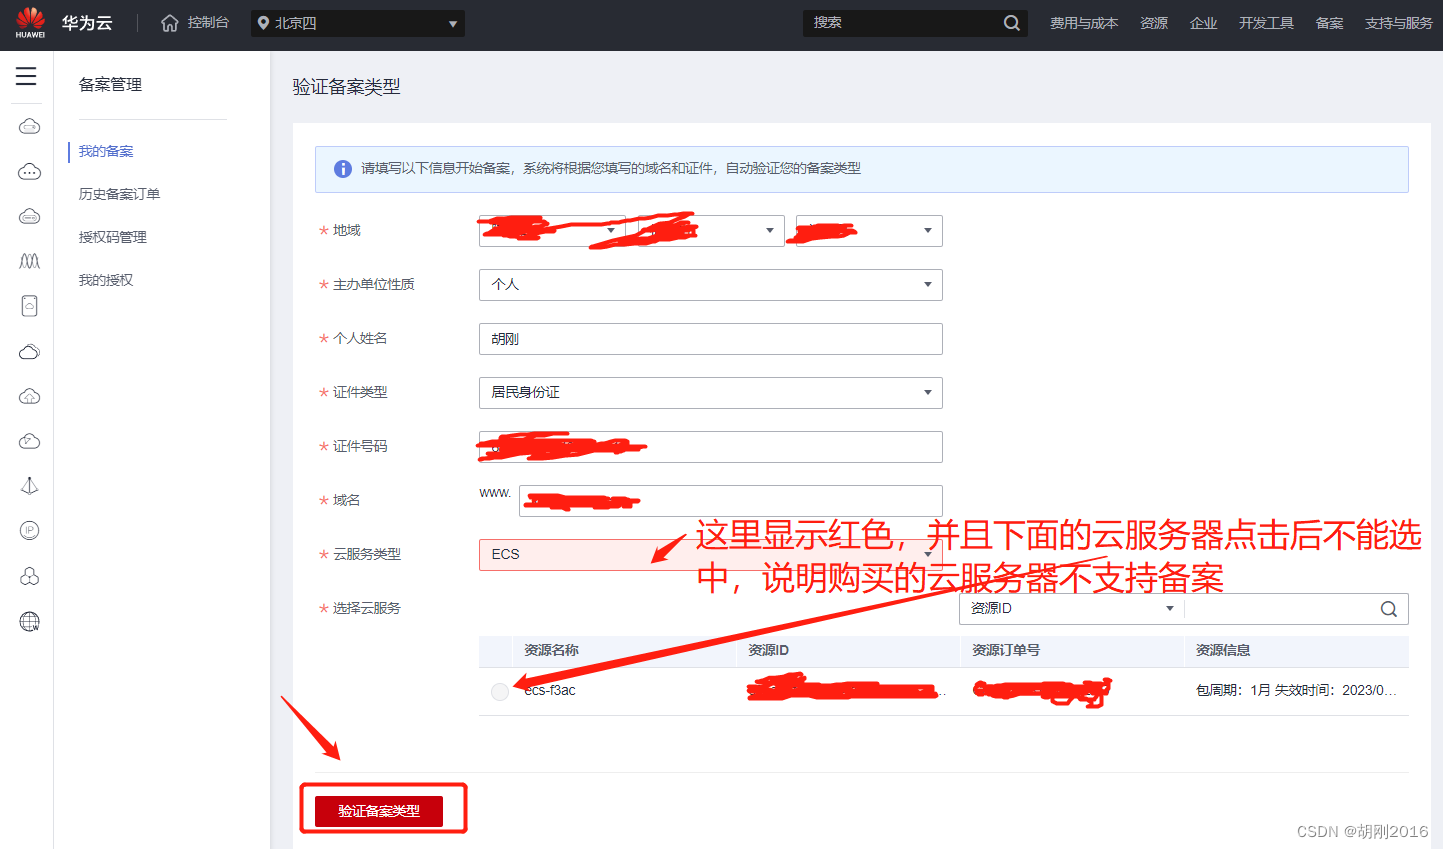Click the pyramid network icon in sidebar
The width and height of the screenshot is (1443, 849).
pos(30,486)
